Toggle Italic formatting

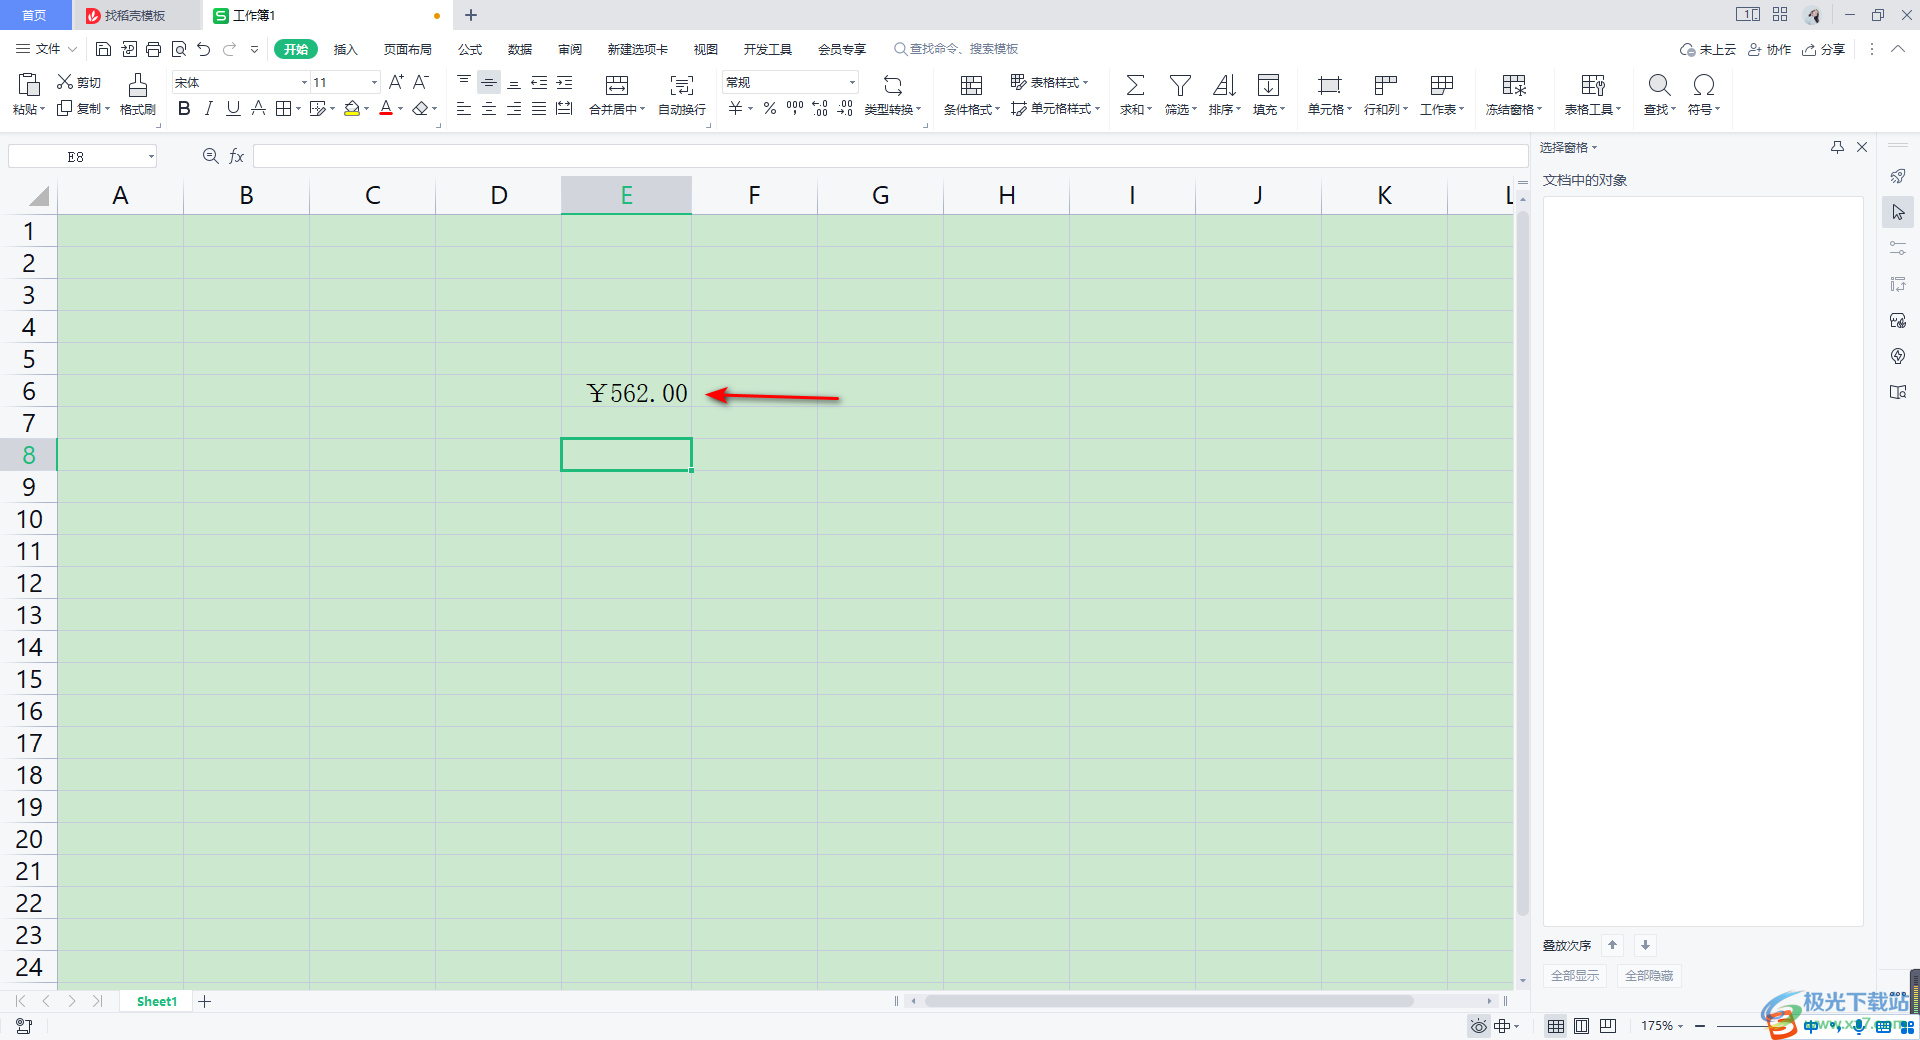pos(209,108)
